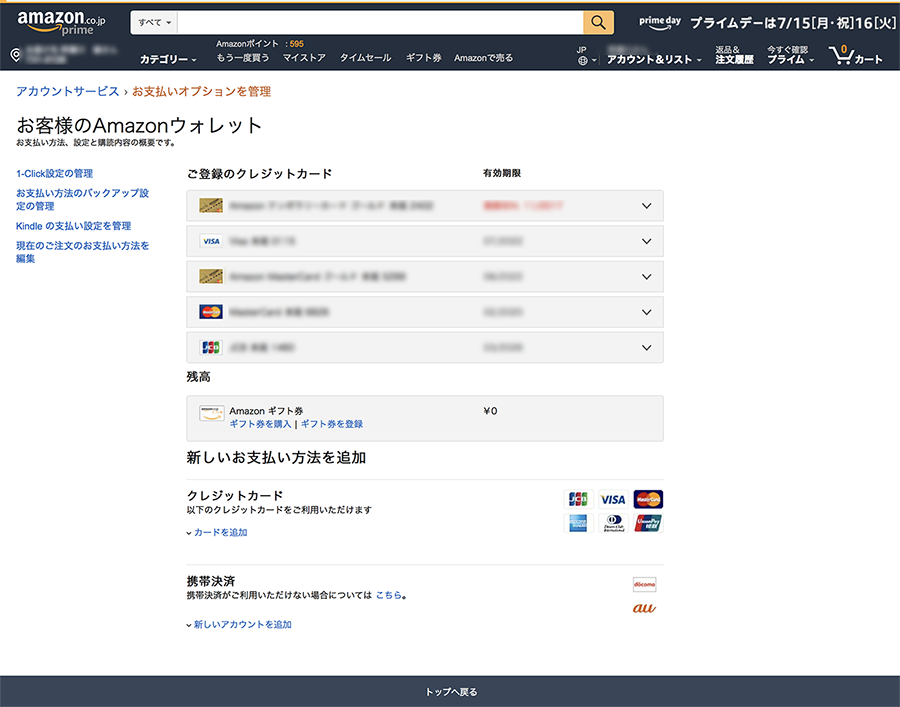The height and width of the screenshot is (707, 900).
Task: Click the MasterCard logo under accepted cards
Action: coord(648,499)
